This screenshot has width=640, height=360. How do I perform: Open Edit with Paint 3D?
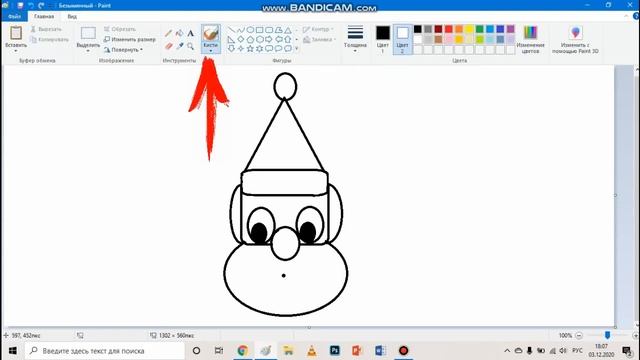575,39
